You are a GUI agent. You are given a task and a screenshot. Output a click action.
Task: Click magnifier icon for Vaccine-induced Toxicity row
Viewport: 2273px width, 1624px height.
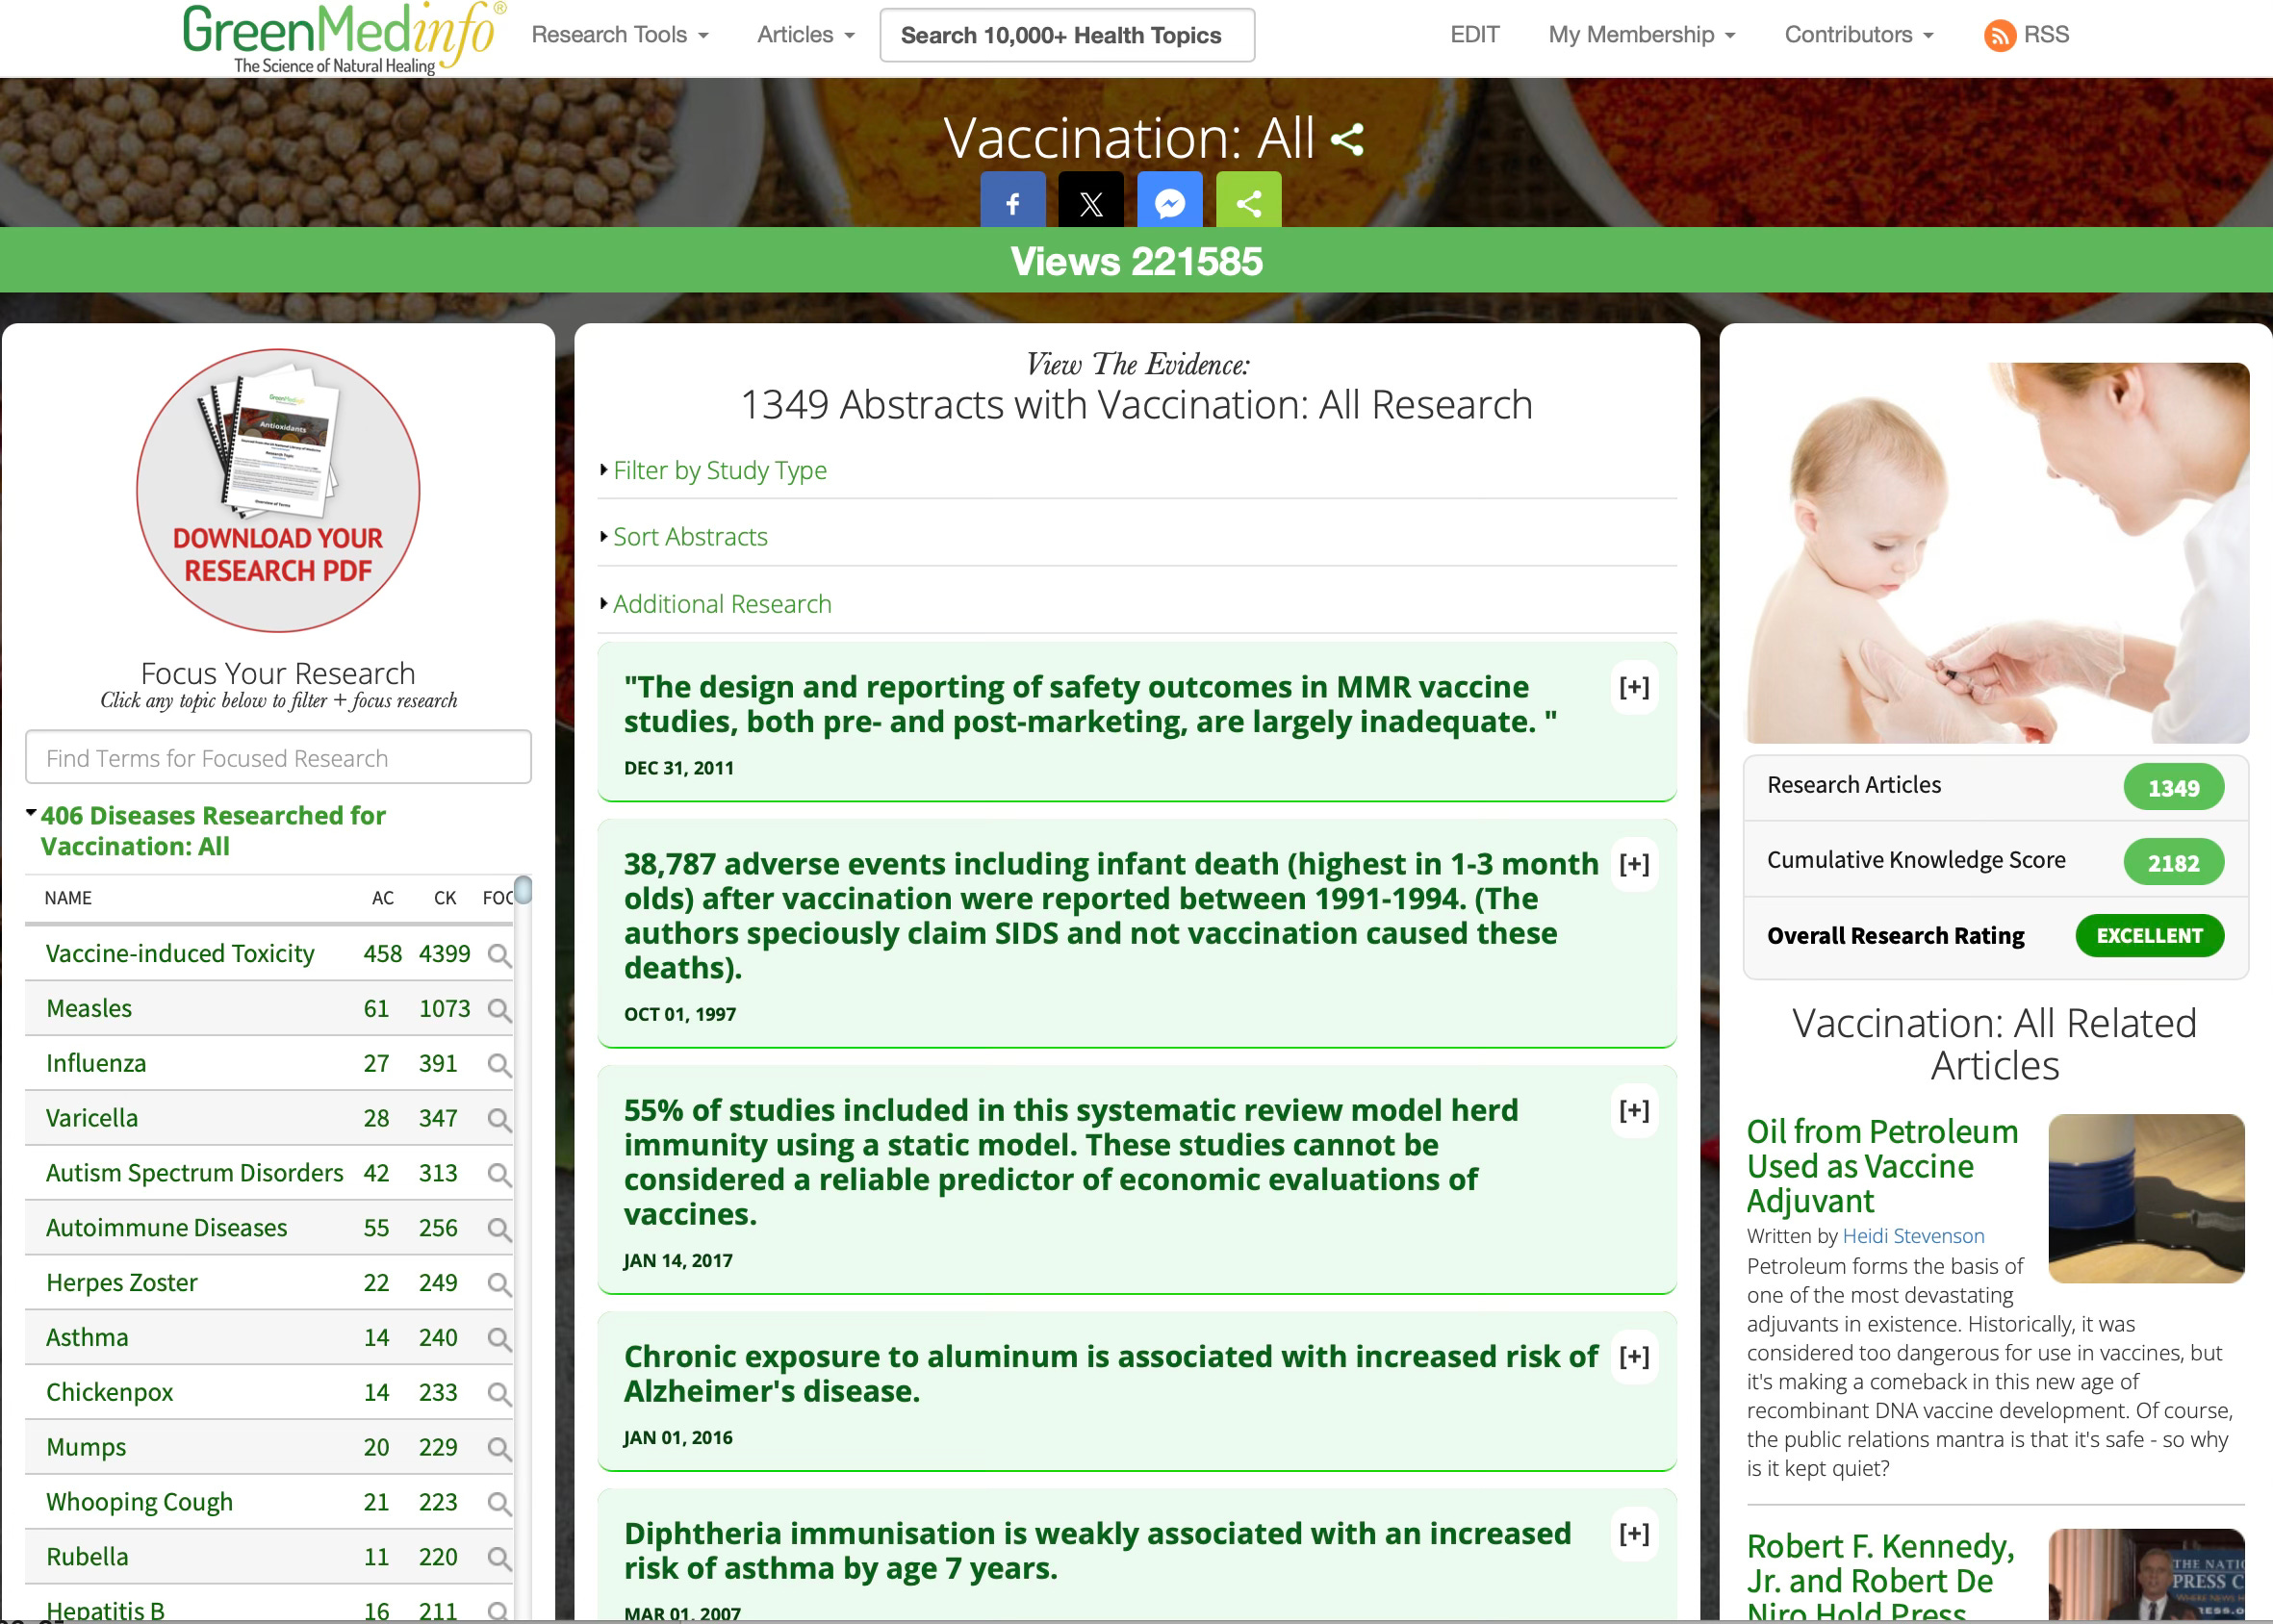tap(499, 955)
